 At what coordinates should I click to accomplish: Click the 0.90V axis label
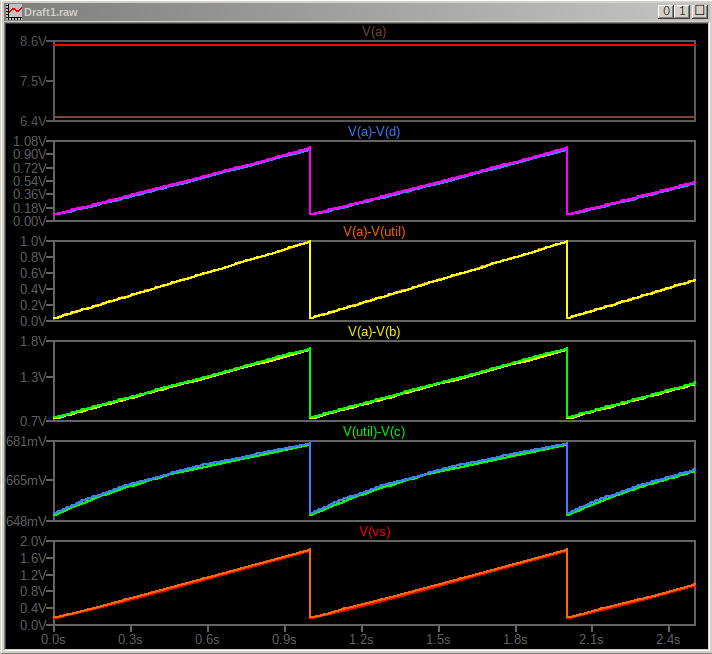pyautogui.click(x=30, y=154)
